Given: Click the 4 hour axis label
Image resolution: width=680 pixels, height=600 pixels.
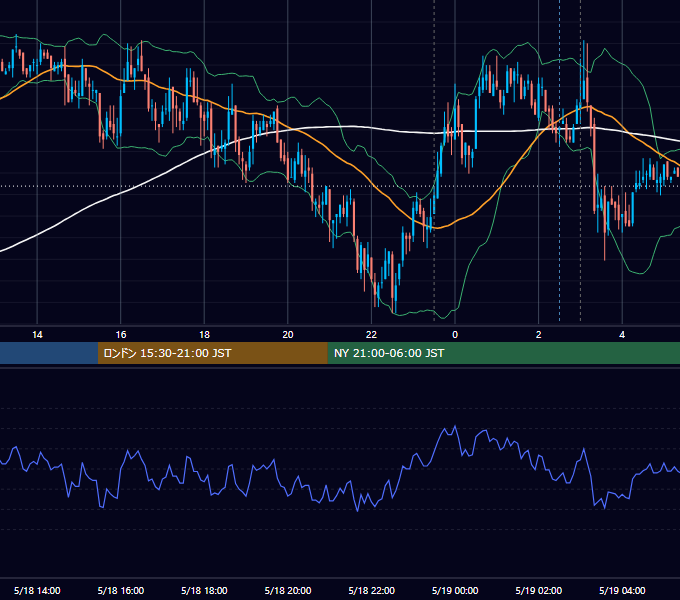Looking at the screenshot, I should [622, 335].
